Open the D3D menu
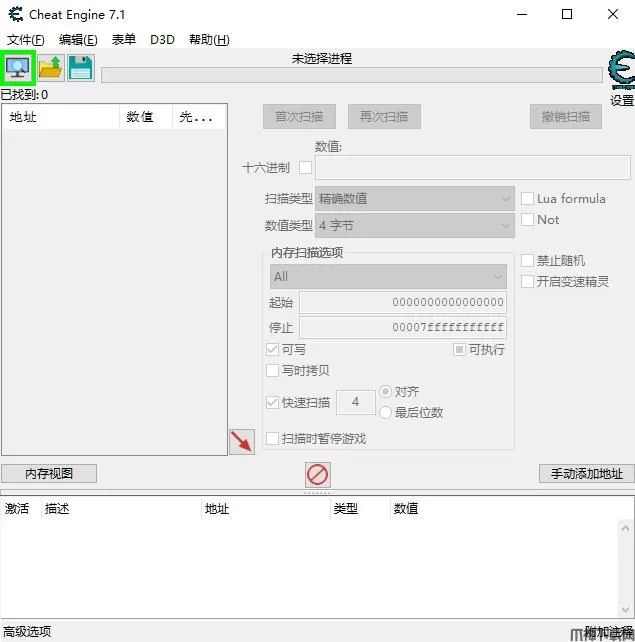Image resolution: width=635 pixels, height=642 pixels. (x=162, y=40)
